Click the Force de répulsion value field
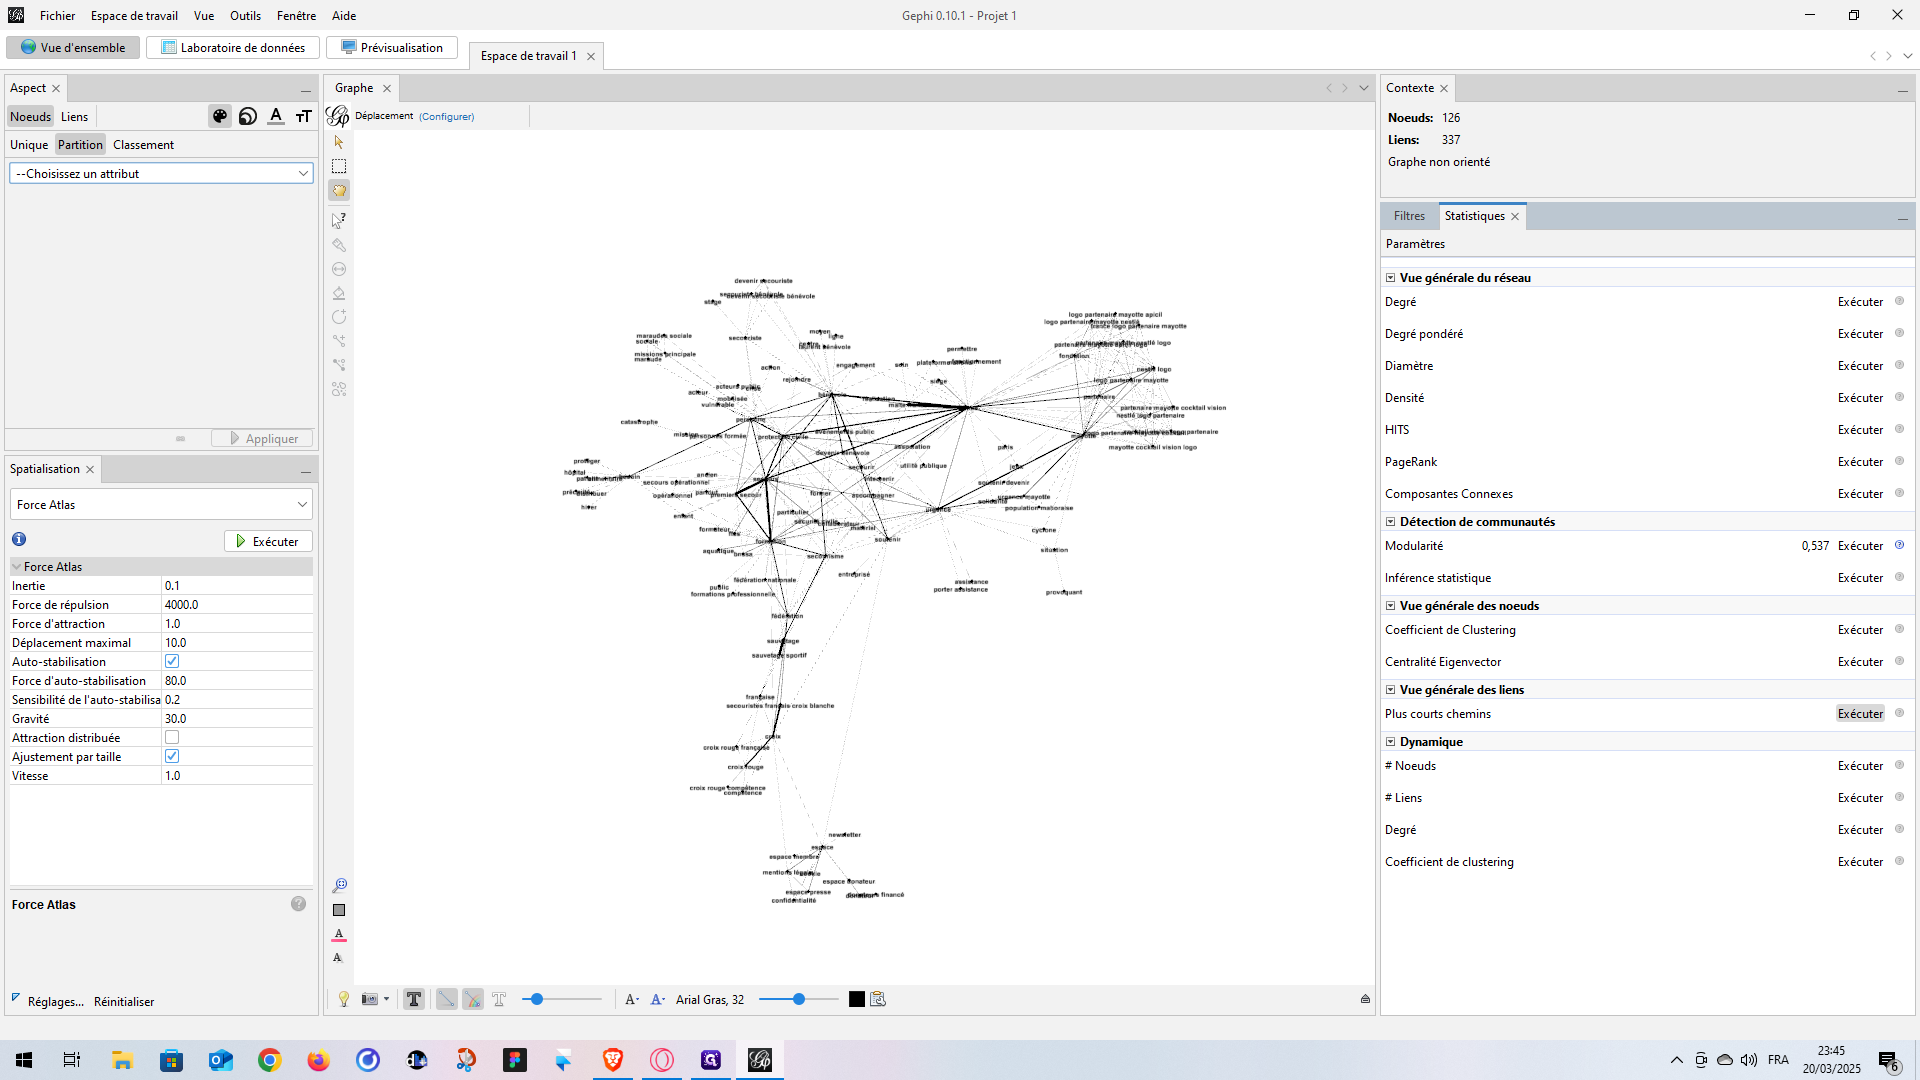 [237, 604]
